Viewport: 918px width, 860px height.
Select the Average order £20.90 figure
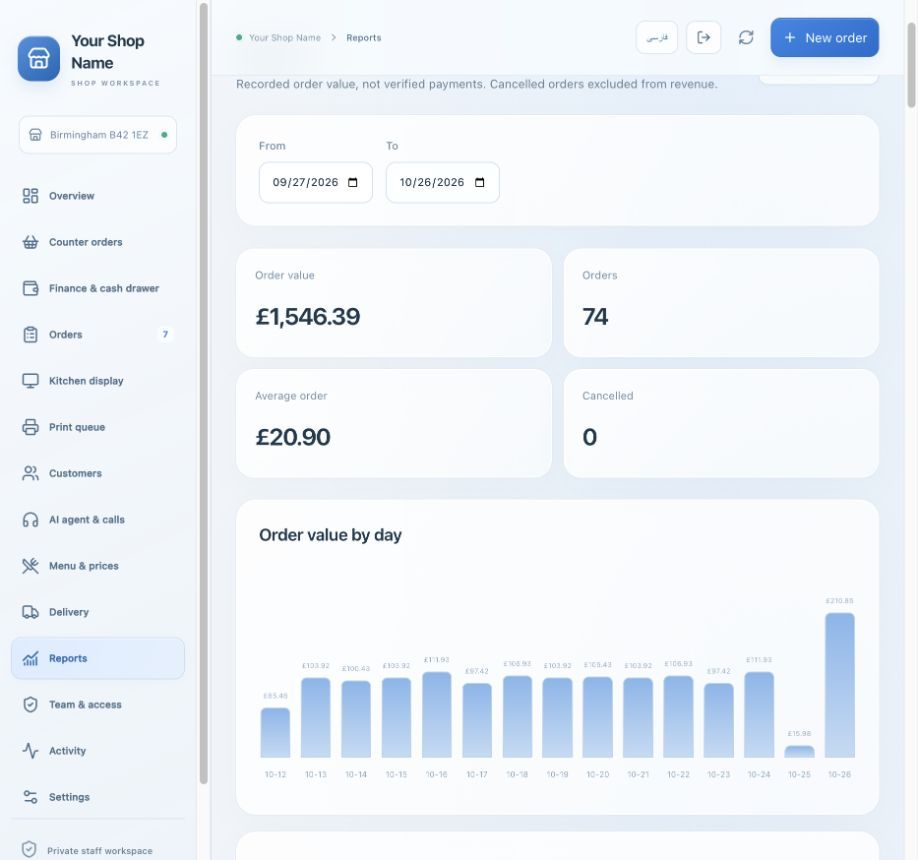point(293,437)
